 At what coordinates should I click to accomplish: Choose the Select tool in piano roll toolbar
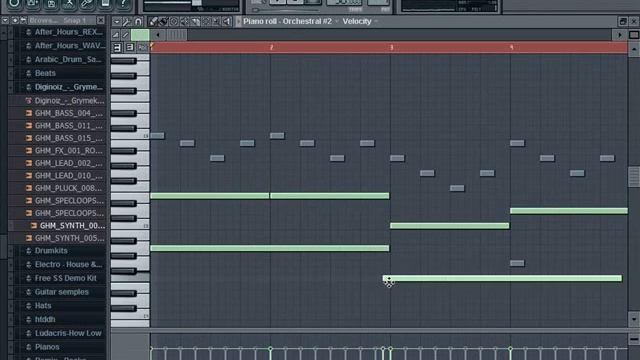click(206, 21)
